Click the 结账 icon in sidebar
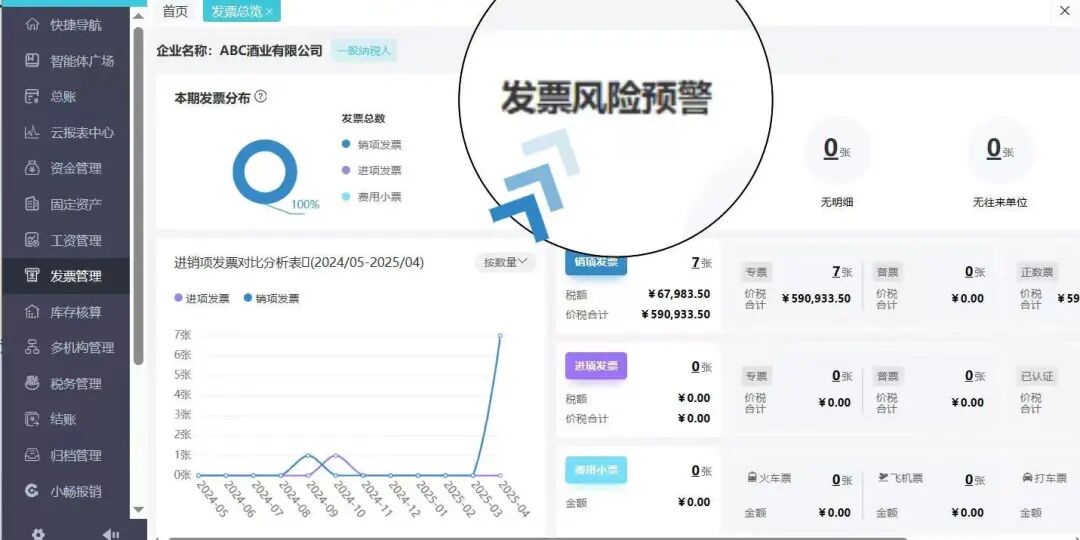The width and height of the screenshot is (1080, 540). pyautogui.click(x=32, y=419)
